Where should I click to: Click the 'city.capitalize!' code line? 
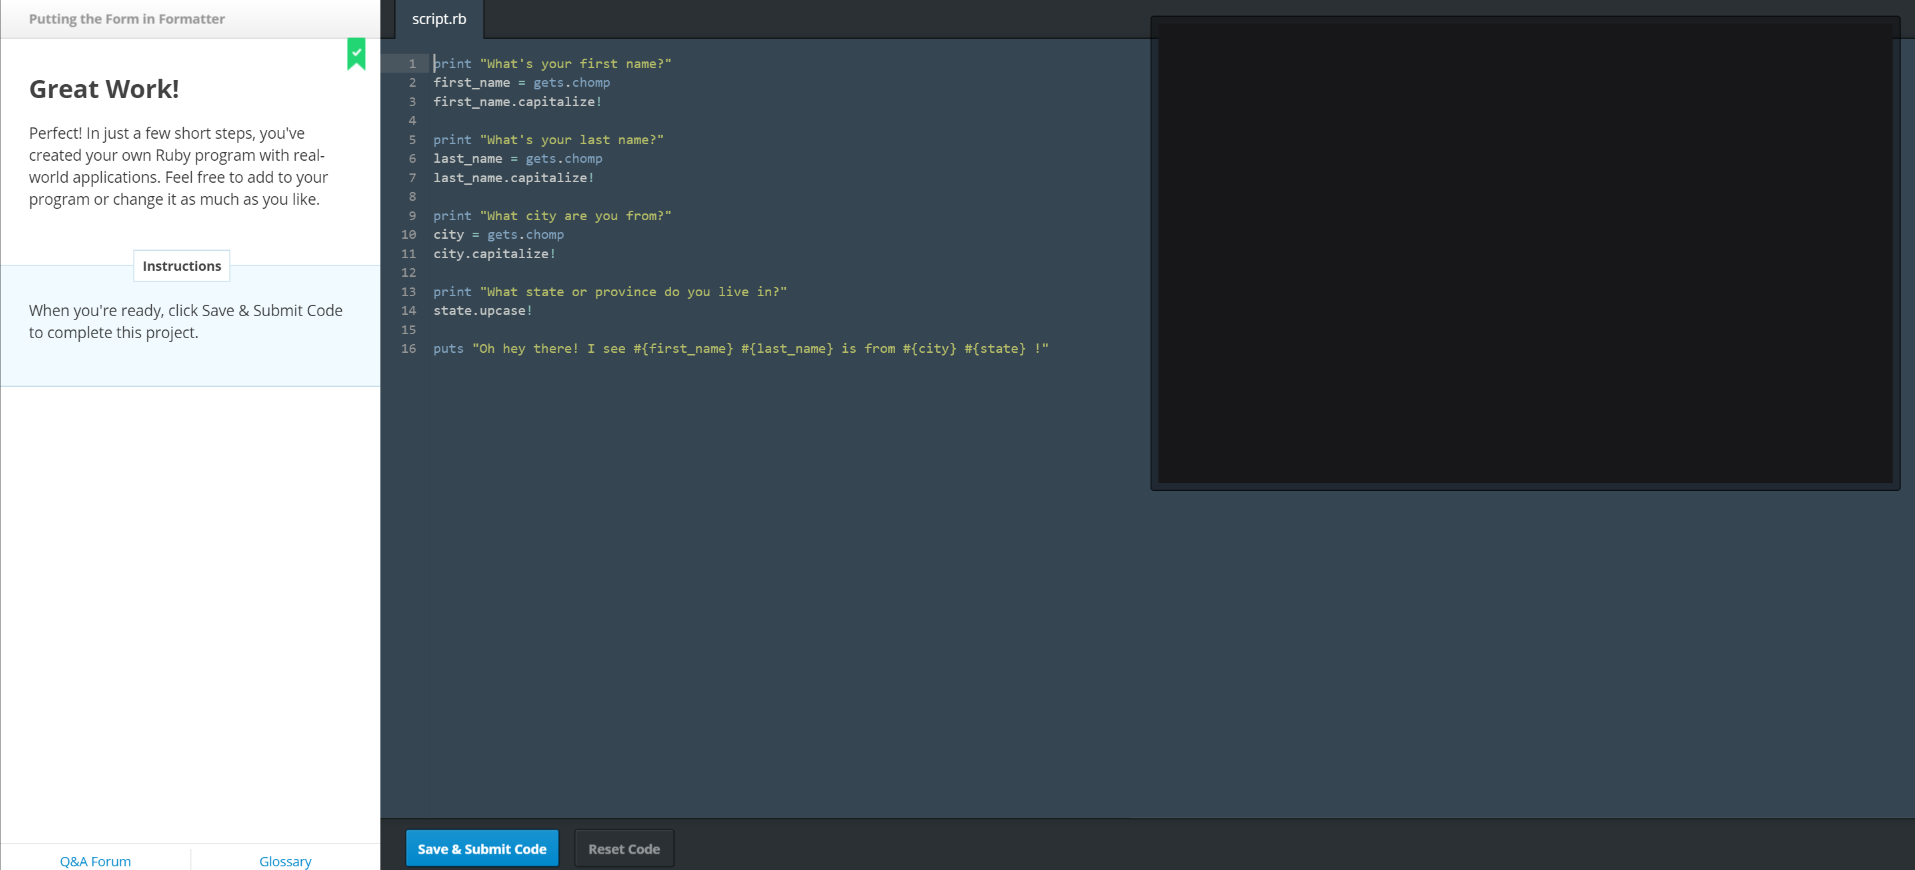tap(494, 254)
